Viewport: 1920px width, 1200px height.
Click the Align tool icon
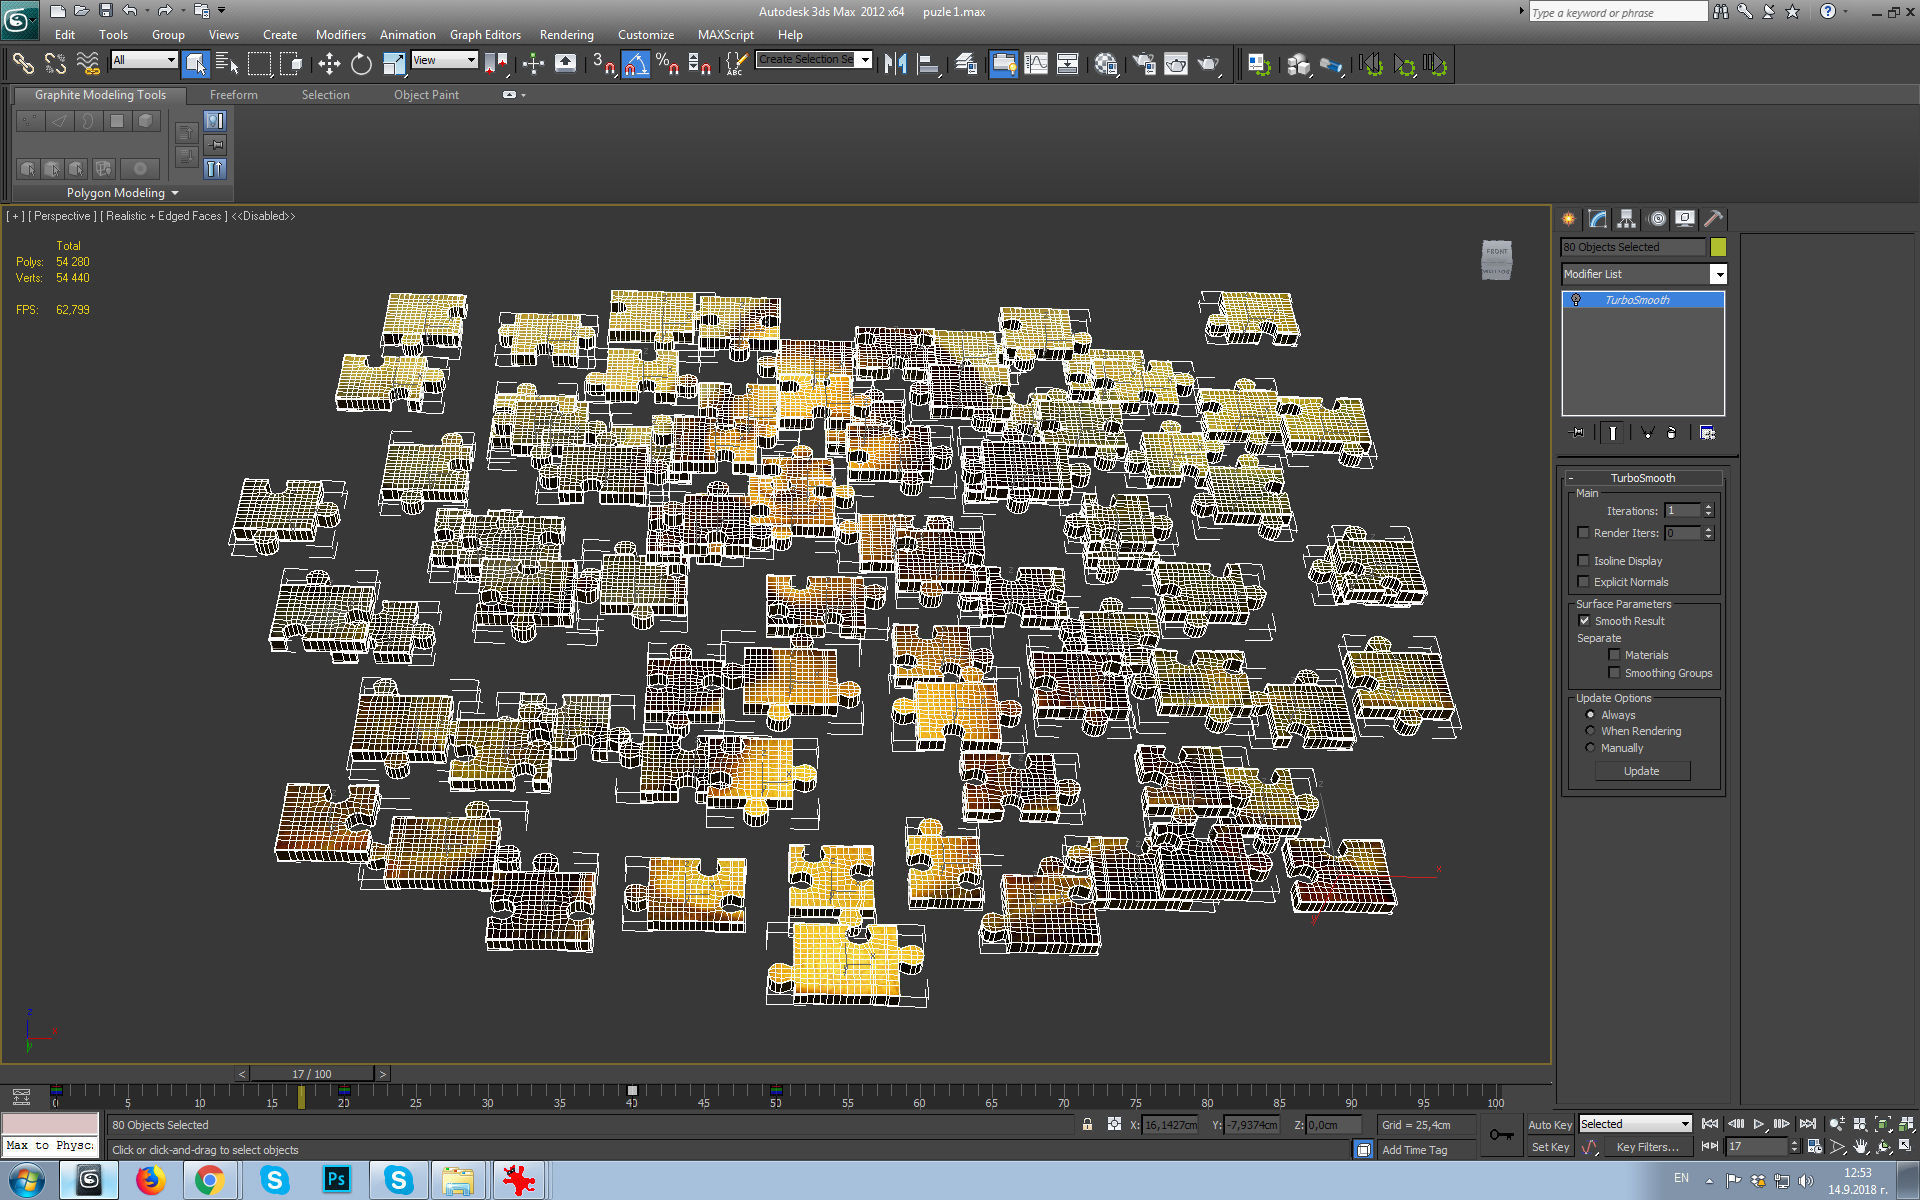click(929, 64)
